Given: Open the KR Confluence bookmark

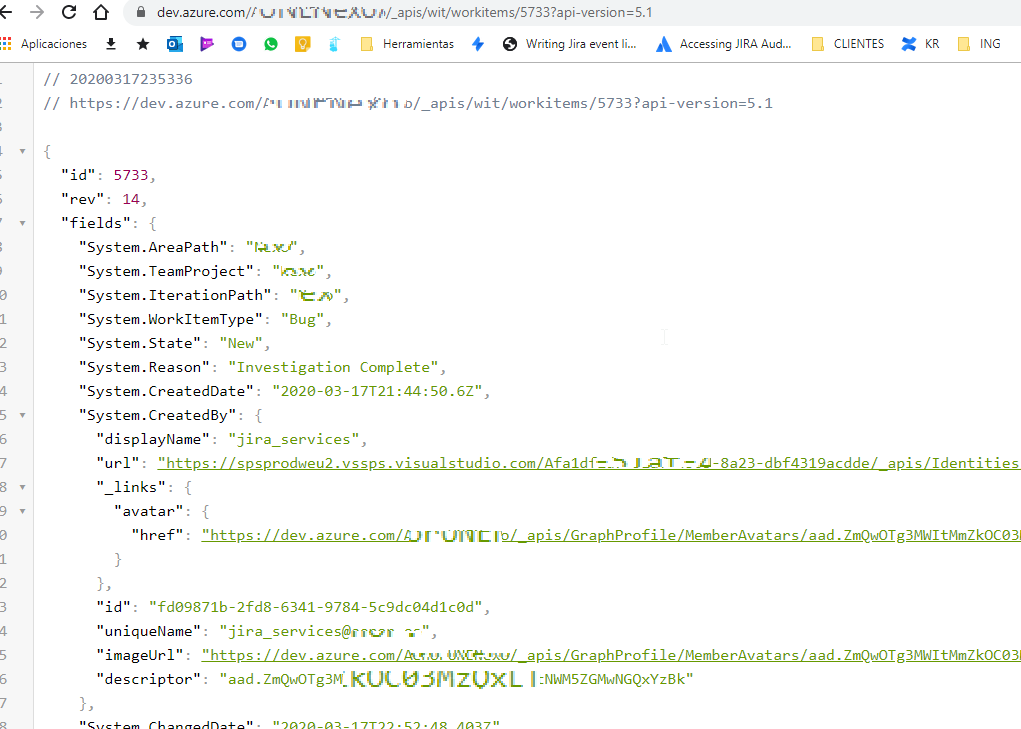Looking at the screenshot, I should (x=920, y=44).
